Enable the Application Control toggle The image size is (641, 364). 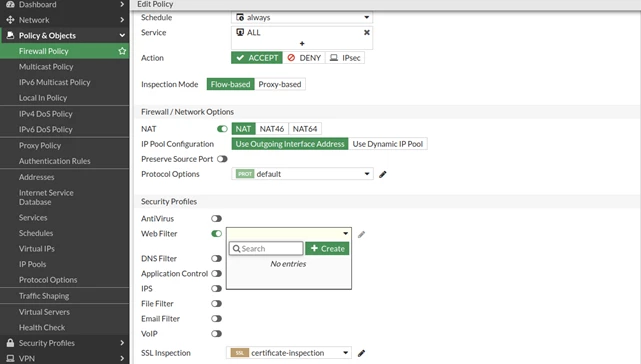click(x=216, y=273)
